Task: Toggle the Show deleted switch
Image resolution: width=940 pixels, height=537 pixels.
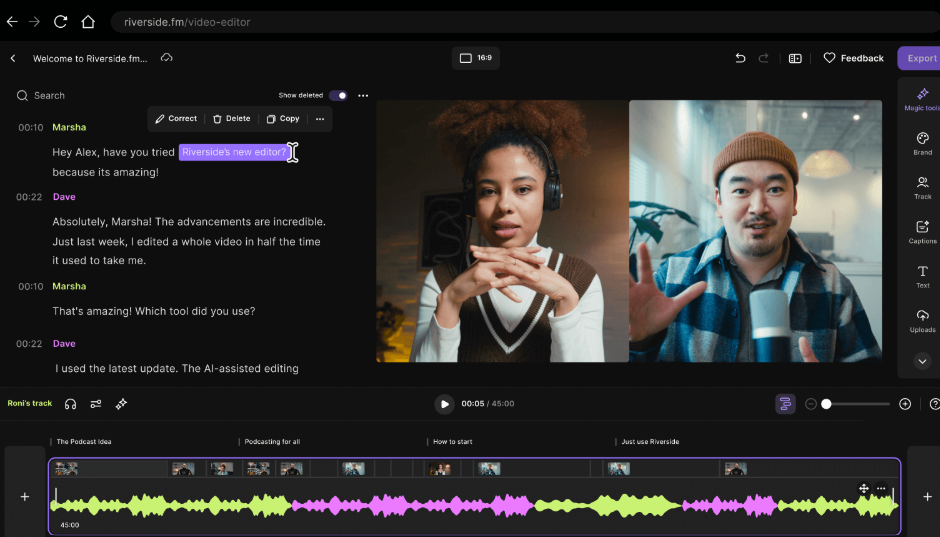Action: click(x=338, y=95)
